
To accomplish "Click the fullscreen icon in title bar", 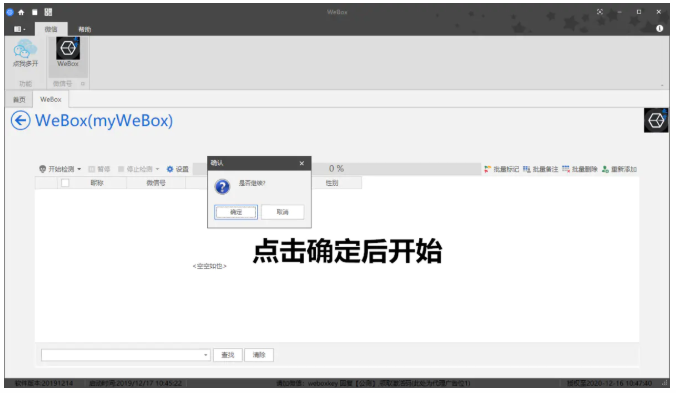I will click(x=600, y=12).
